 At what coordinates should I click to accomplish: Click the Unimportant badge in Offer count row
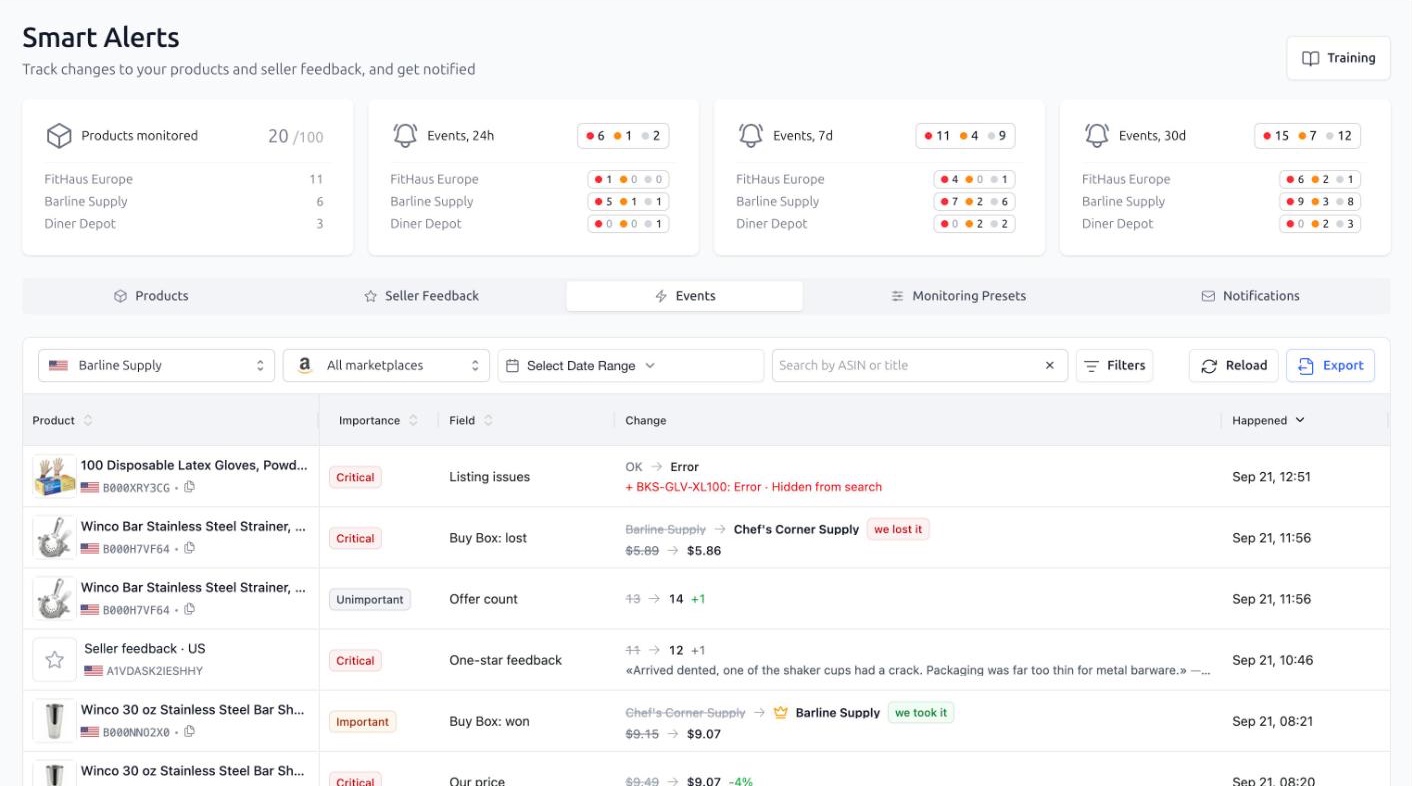(370, 599)
